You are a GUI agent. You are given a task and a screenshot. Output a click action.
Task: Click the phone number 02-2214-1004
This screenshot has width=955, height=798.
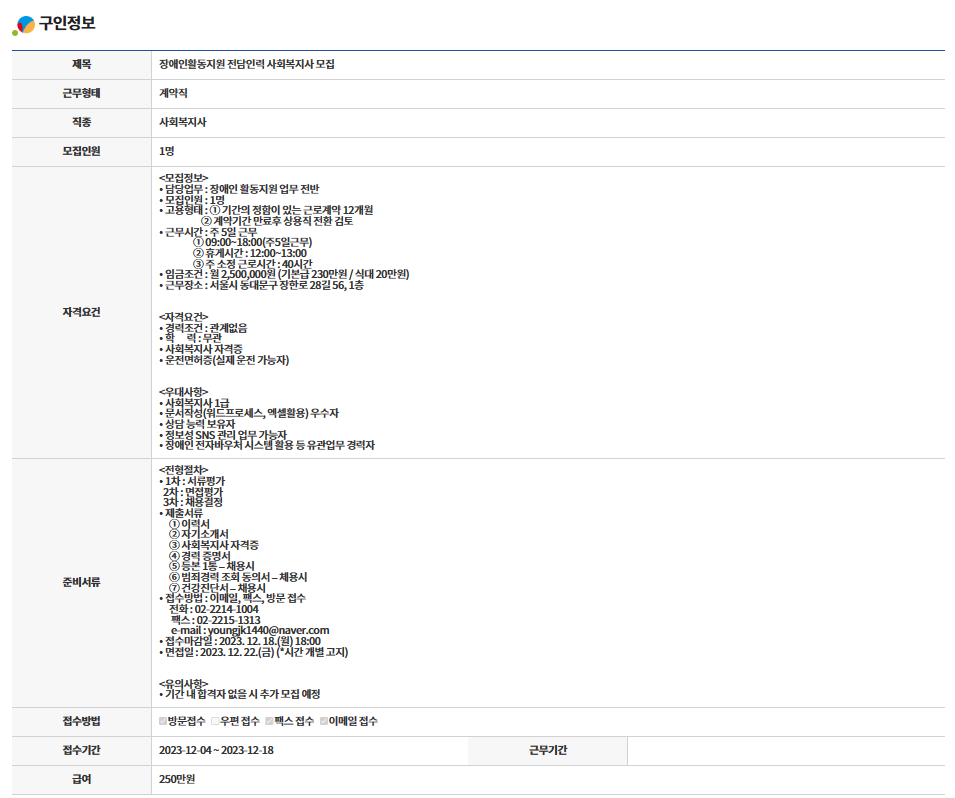point(213,608)
